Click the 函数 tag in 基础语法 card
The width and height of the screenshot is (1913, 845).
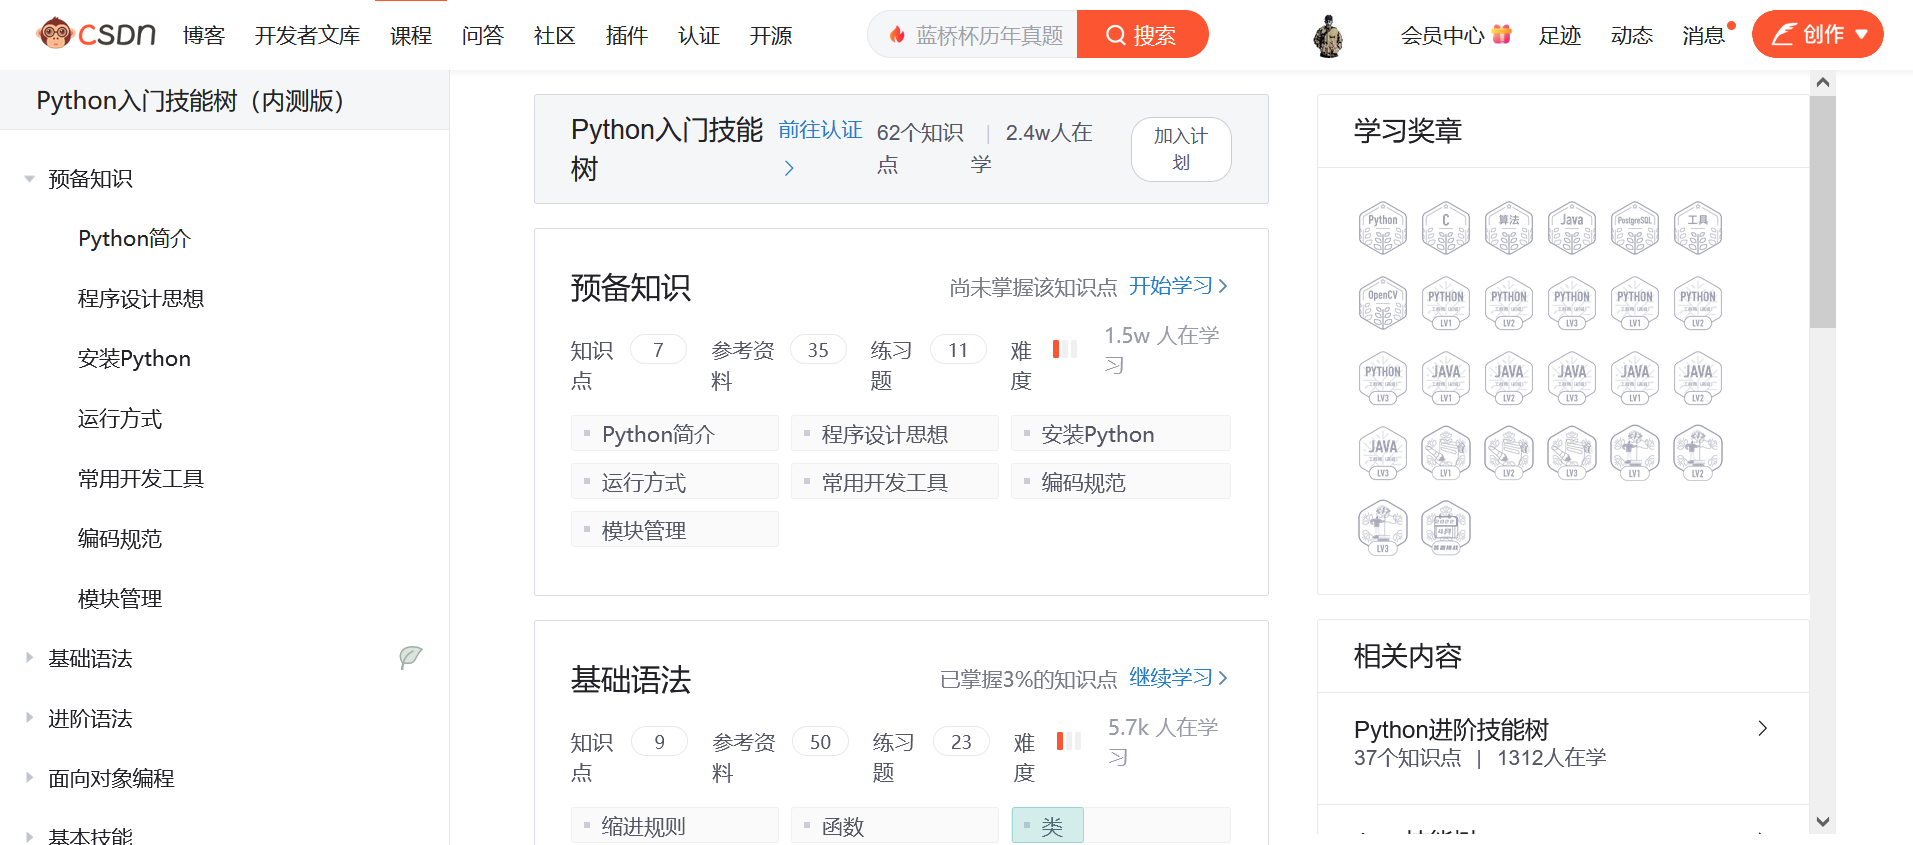[x=895, y=826]
